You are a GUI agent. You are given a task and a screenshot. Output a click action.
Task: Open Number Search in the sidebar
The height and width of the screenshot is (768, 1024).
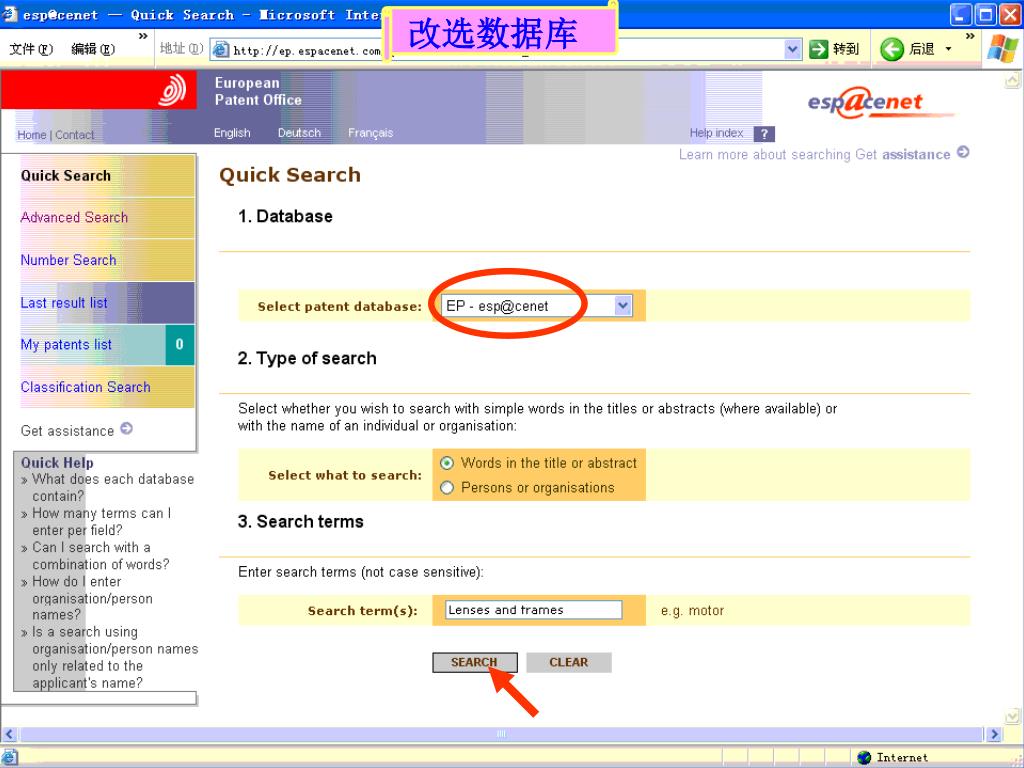(x=69, y=260)
